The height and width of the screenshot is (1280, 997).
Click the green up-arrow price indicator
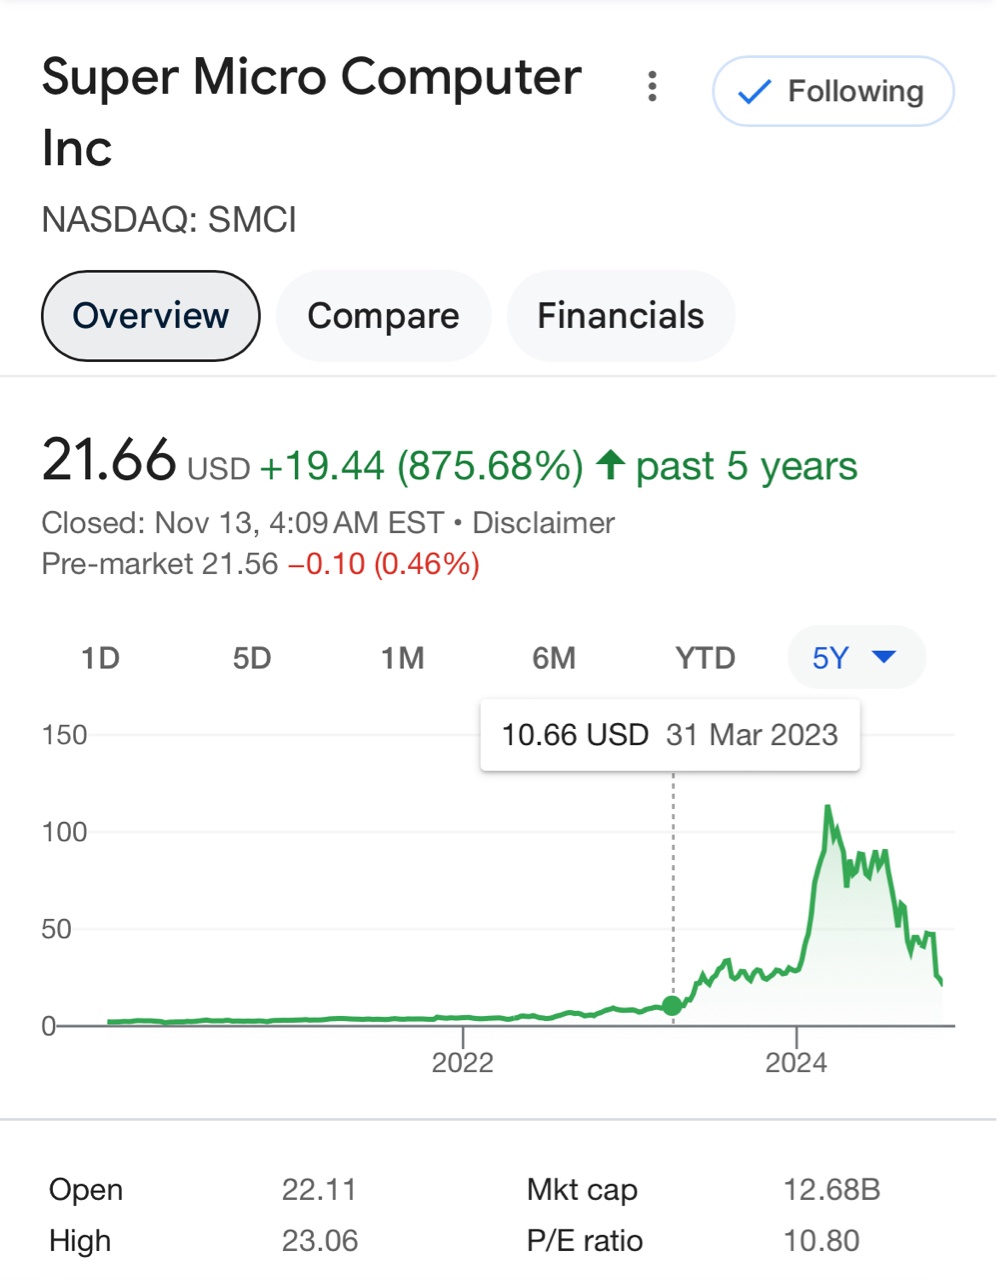point(610,465)
